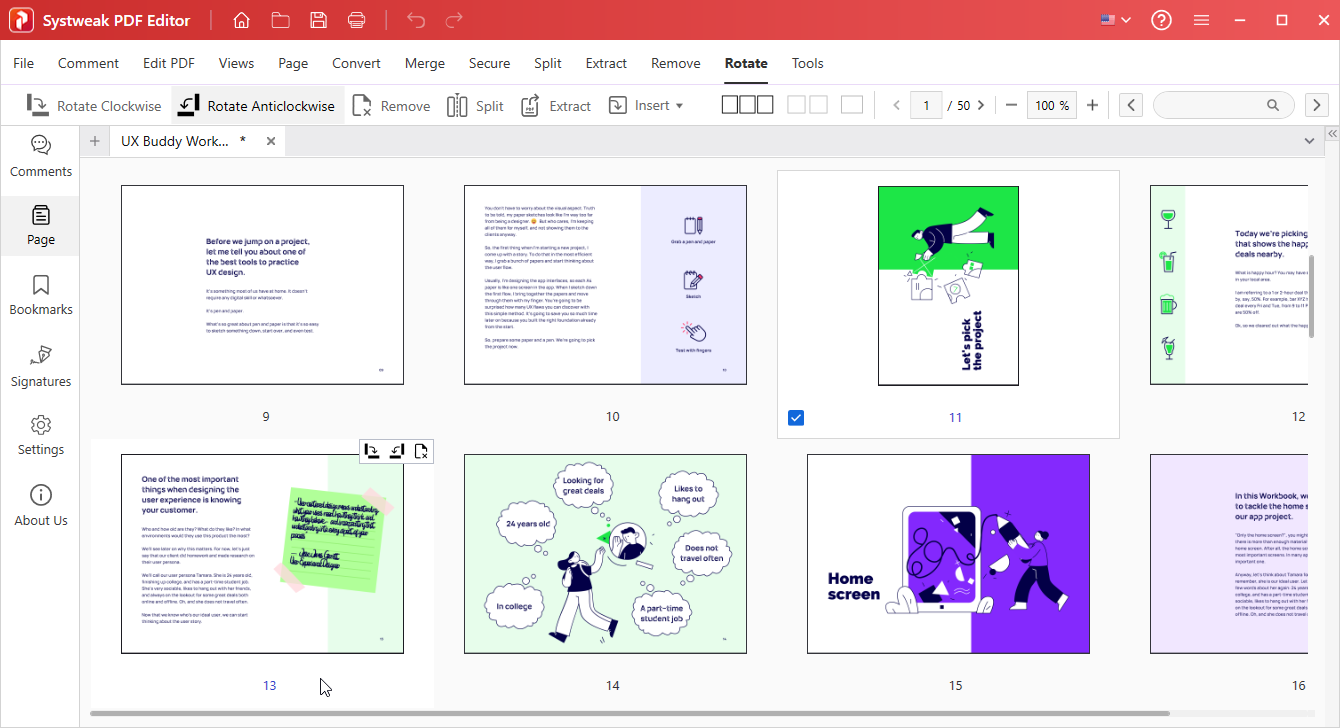This screenshot has width=1340, height=728.
Task: Redo the last action
Action: pyautogui.click(x=454, y=20)
